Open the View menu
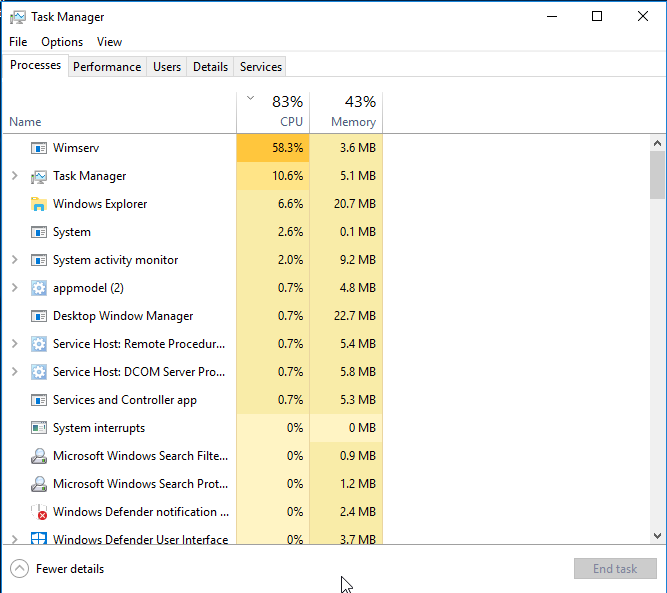Screen dimensions: 667x593 click(109, 42)
